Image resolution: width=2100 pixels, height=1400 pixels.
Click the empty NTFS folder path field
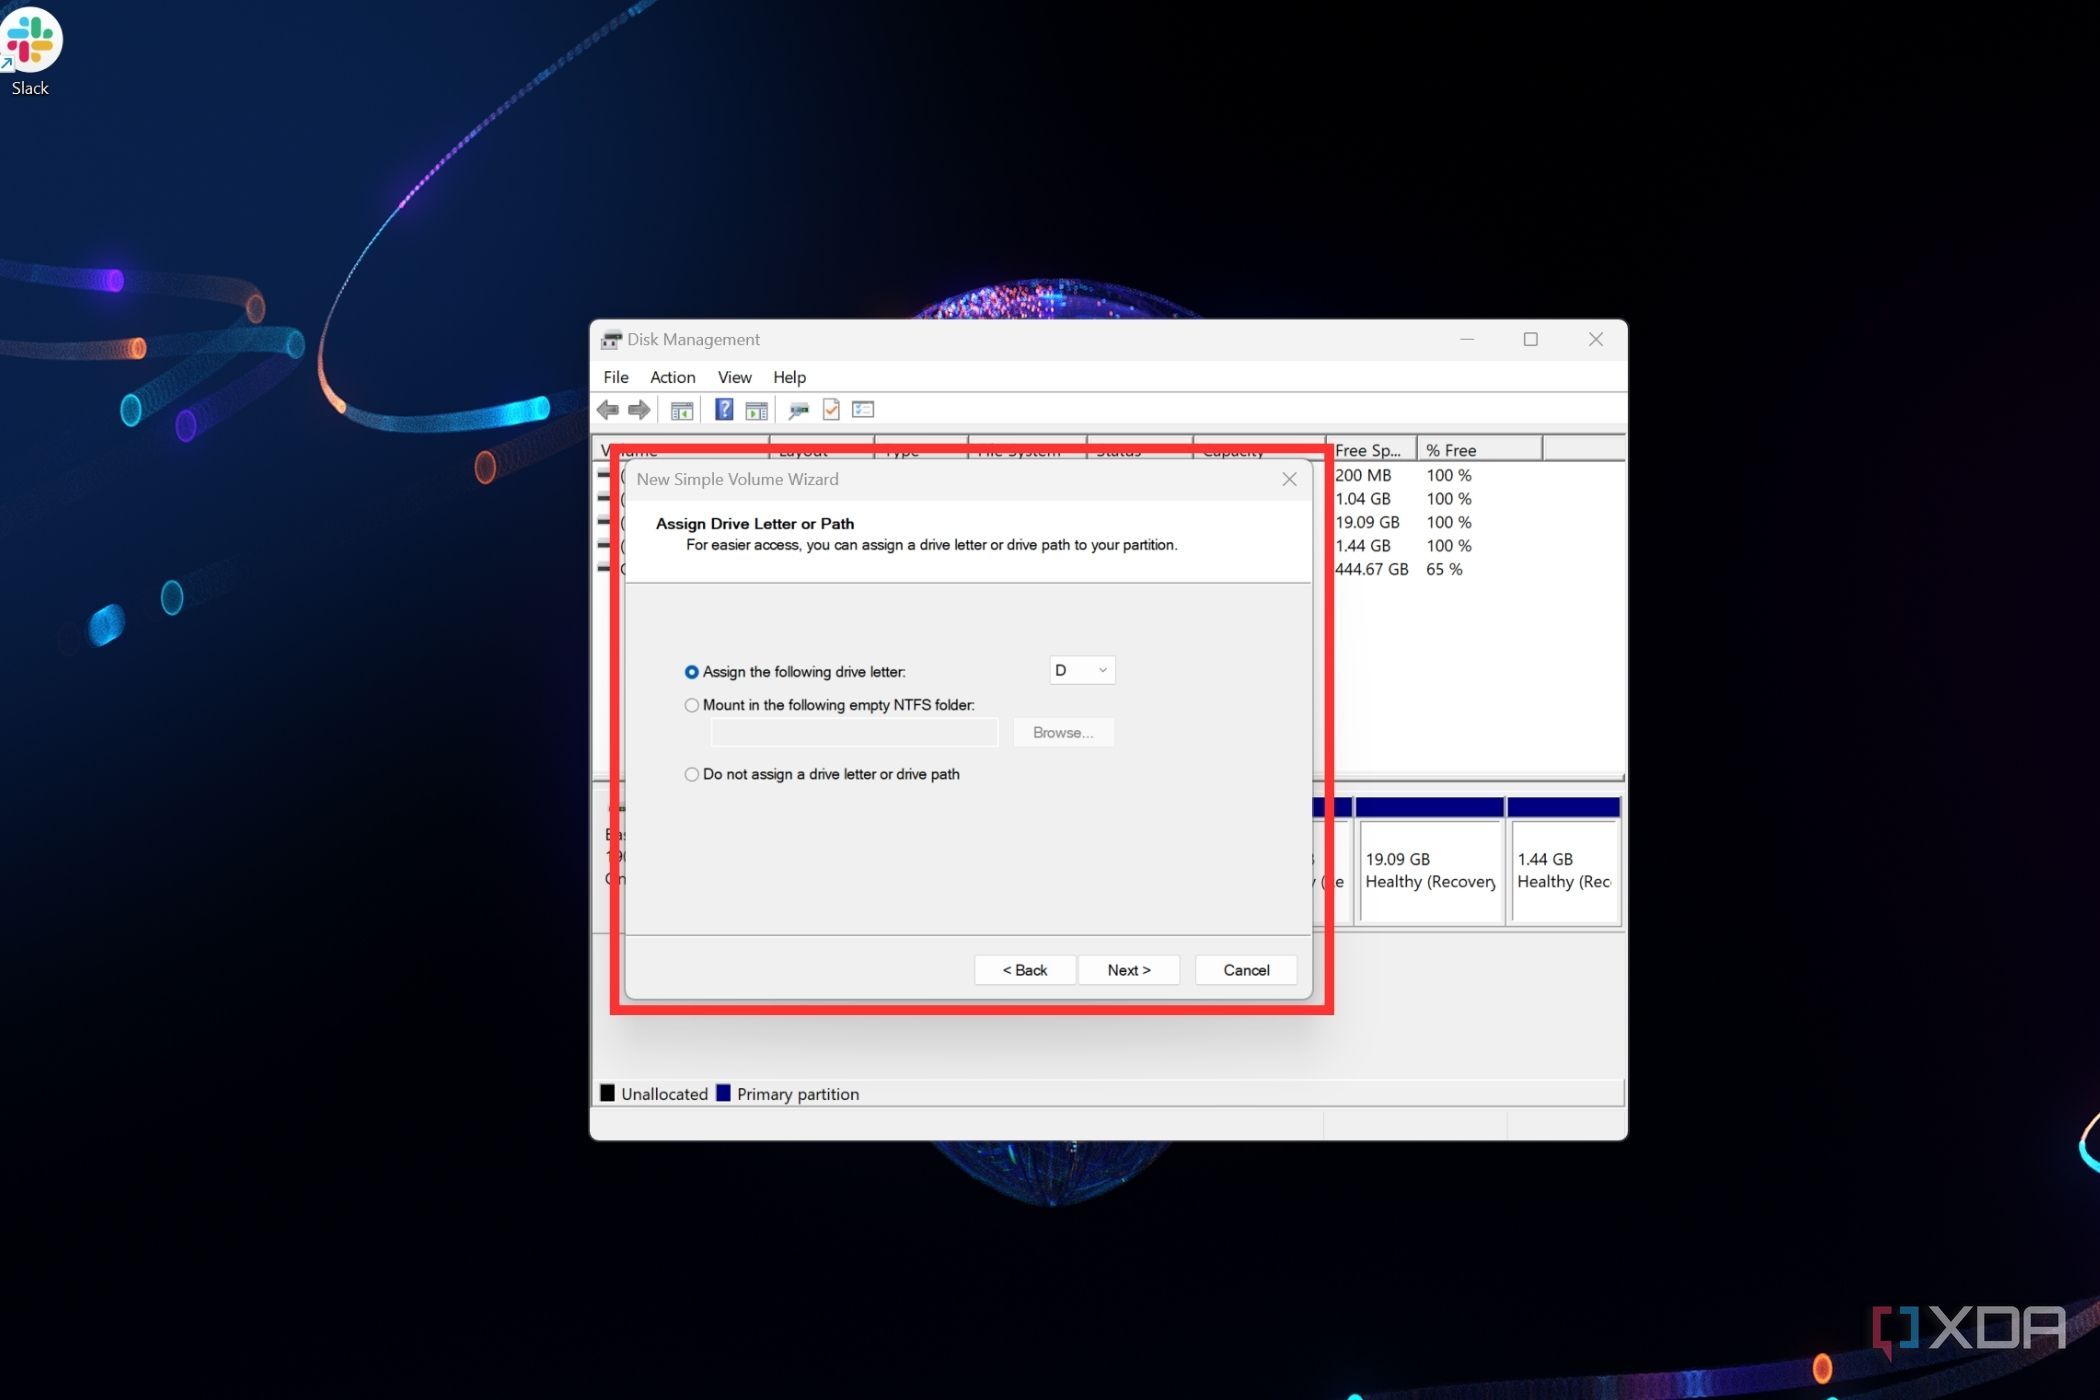click(x=853, y=732)
